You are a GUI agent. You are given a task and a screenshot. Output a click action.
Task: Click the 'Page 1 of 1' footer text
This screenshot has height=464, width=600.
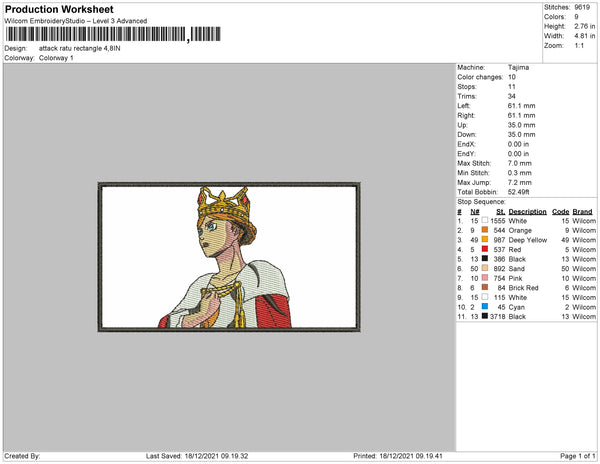(x=578, y=456)
